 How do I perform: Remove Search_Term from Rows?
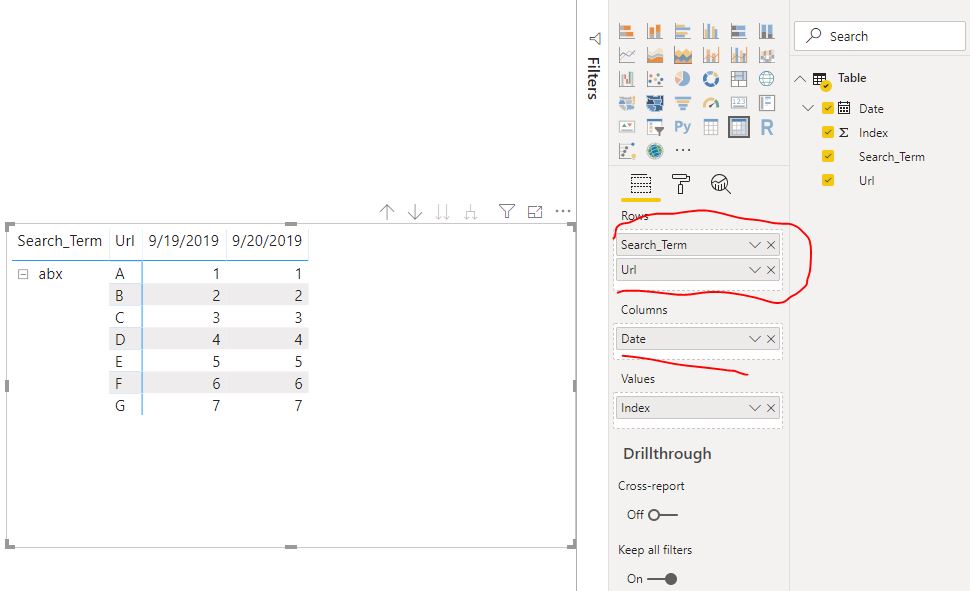[771, 245]
